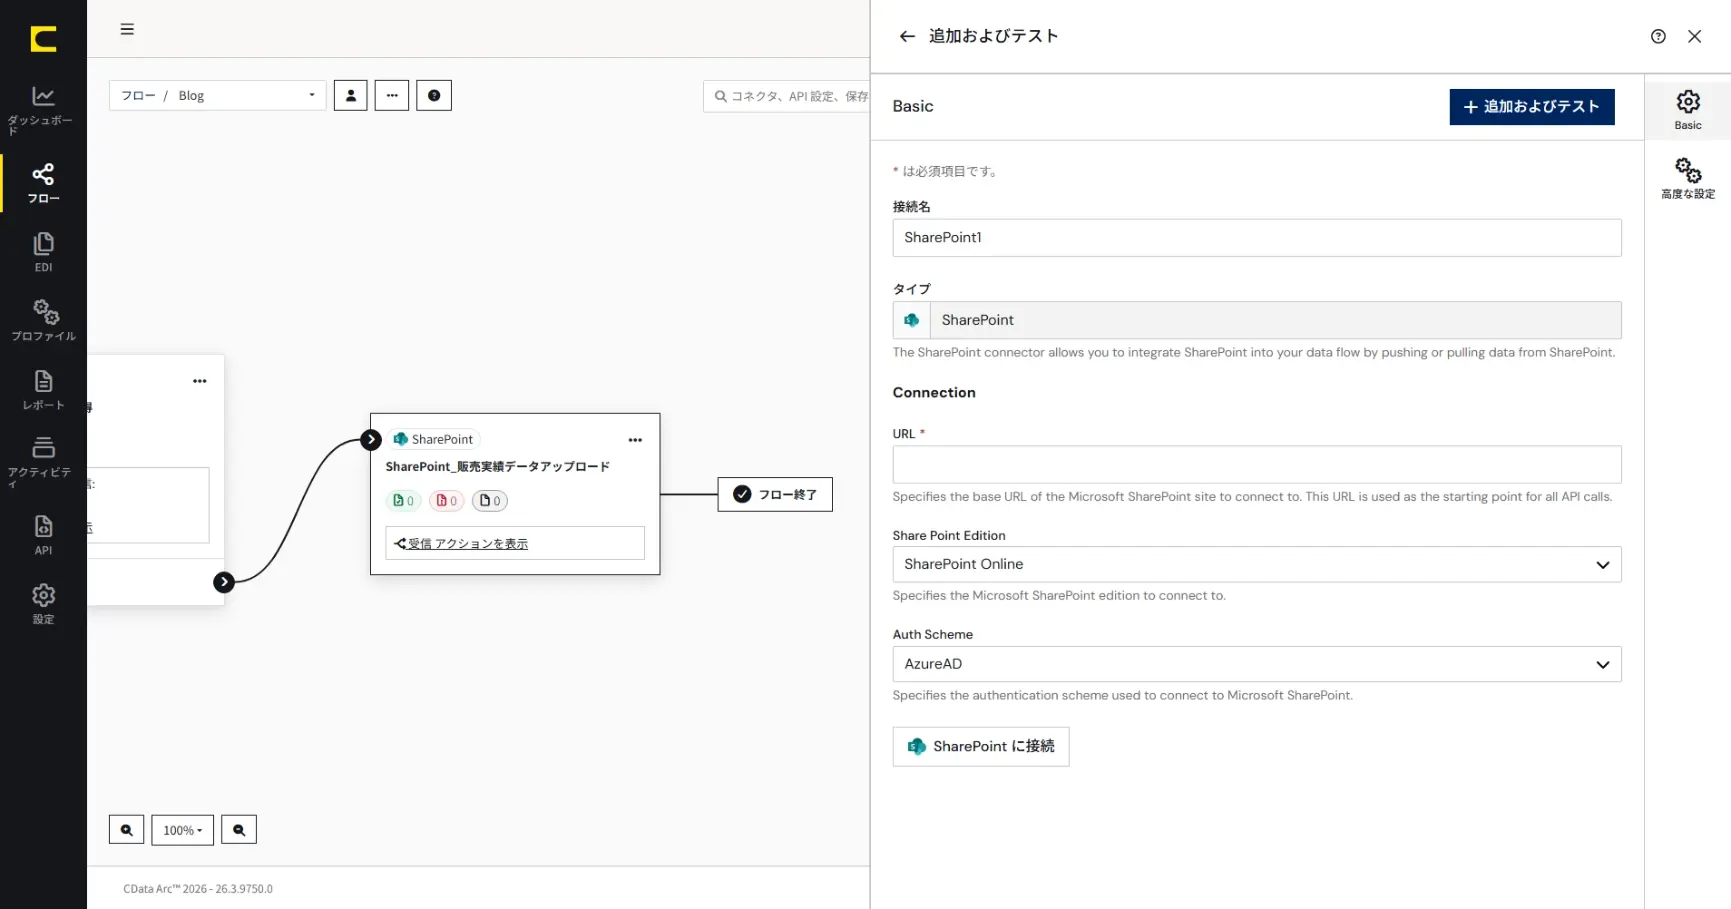Go back with the panel's left arrow
The image size is (1731, 909).
click(907, 36)
